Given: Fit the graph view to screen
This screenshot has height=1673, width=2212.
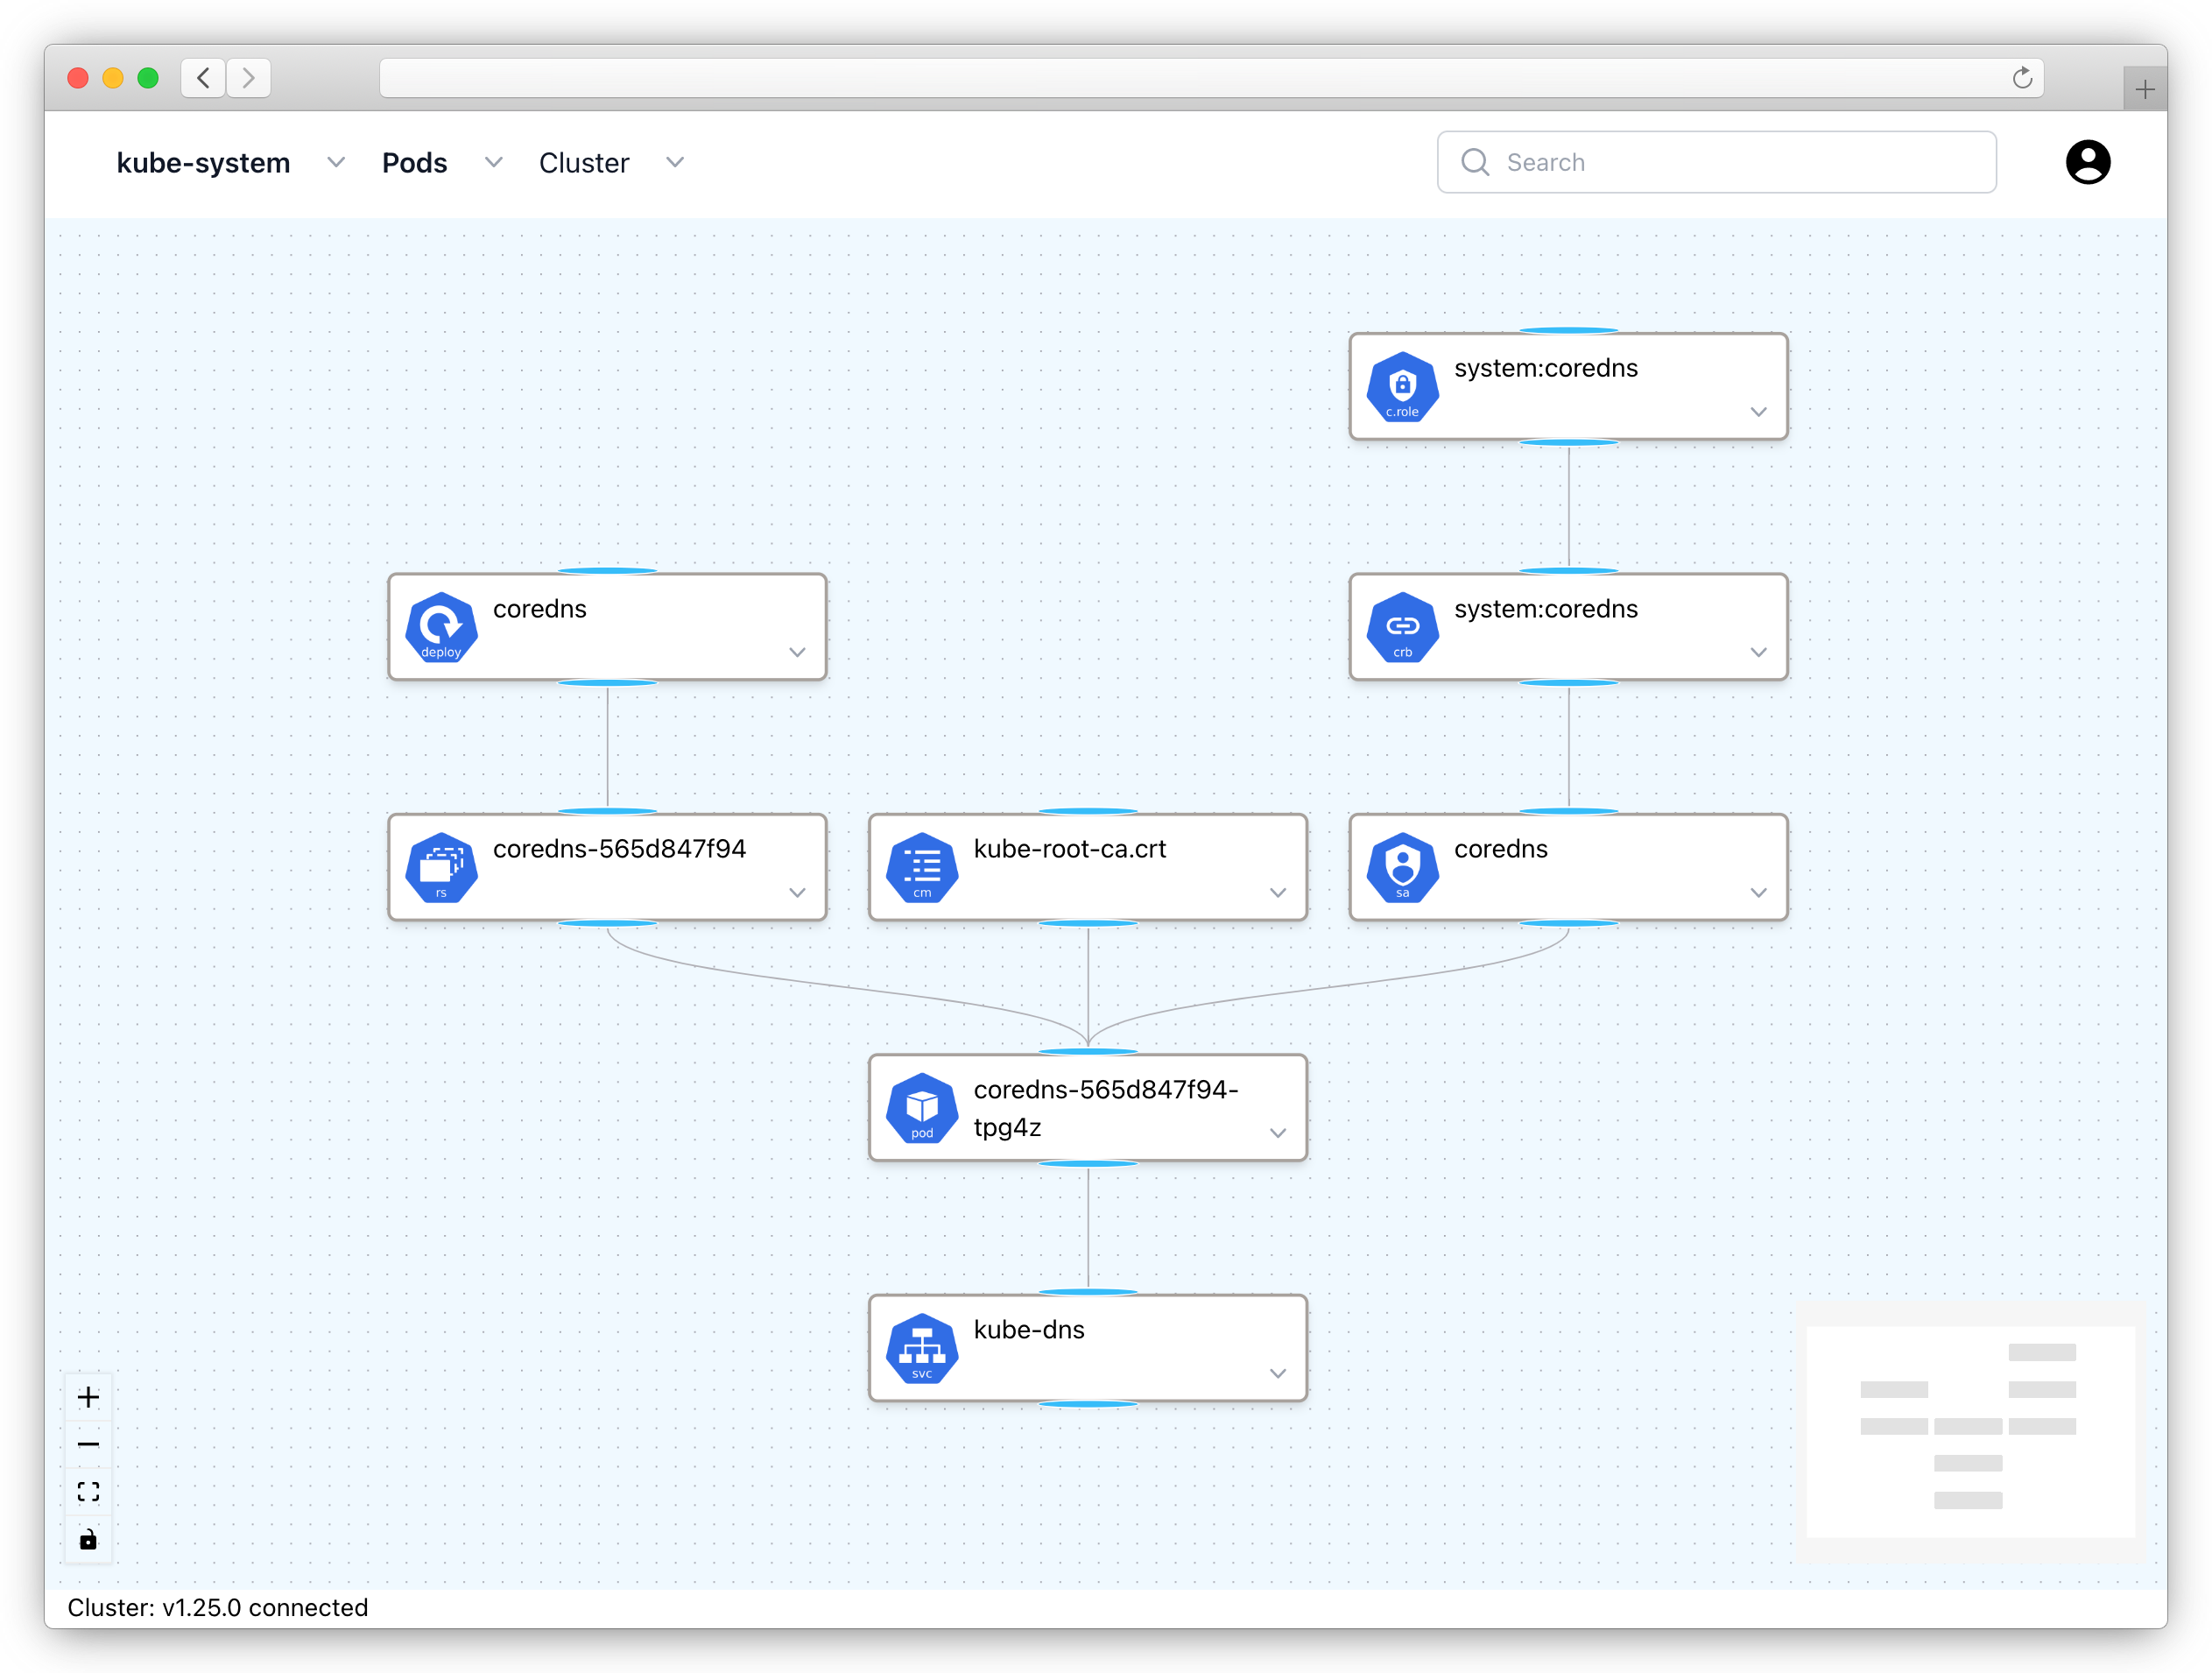Looking at the screenshot, I should 88,1492.
